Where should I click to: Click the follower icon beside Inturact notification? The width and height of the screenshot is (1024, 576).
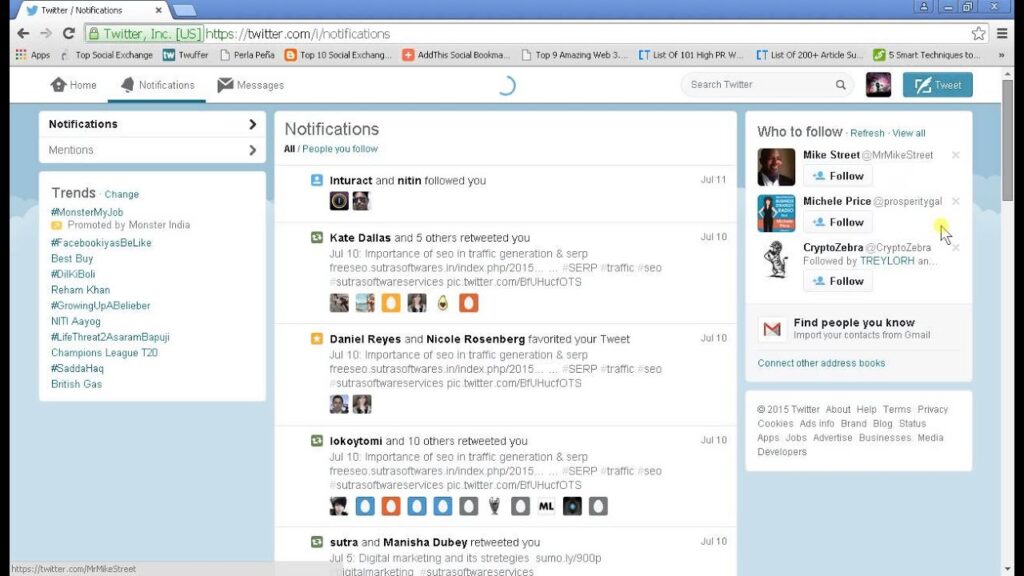pyautogui.click(x=317, y=180)
